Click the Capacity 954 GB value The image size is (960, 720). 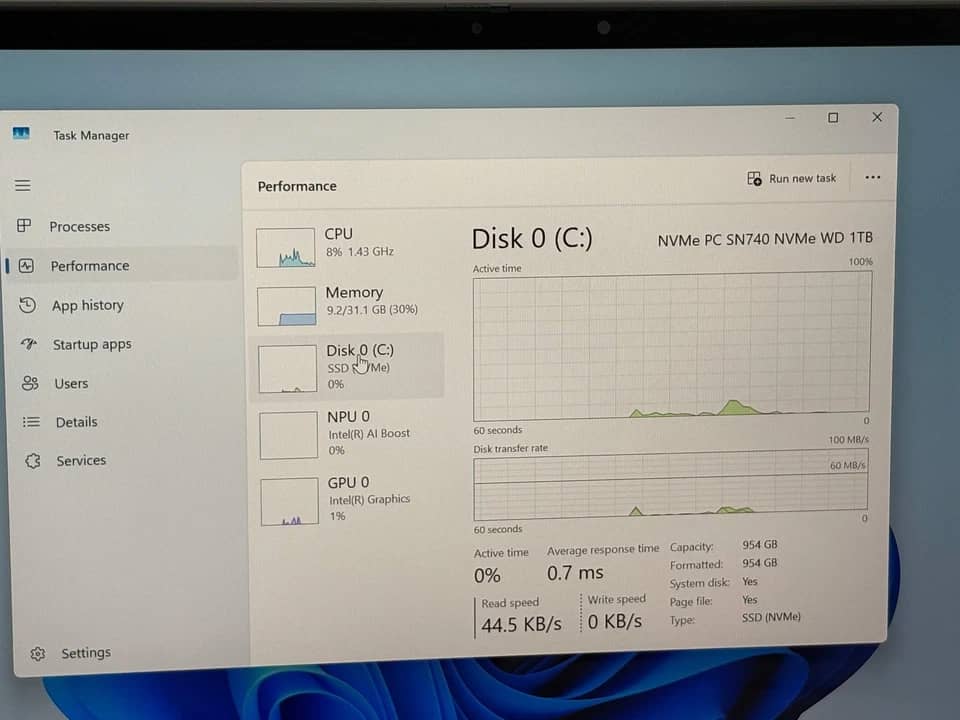(760, 544)
